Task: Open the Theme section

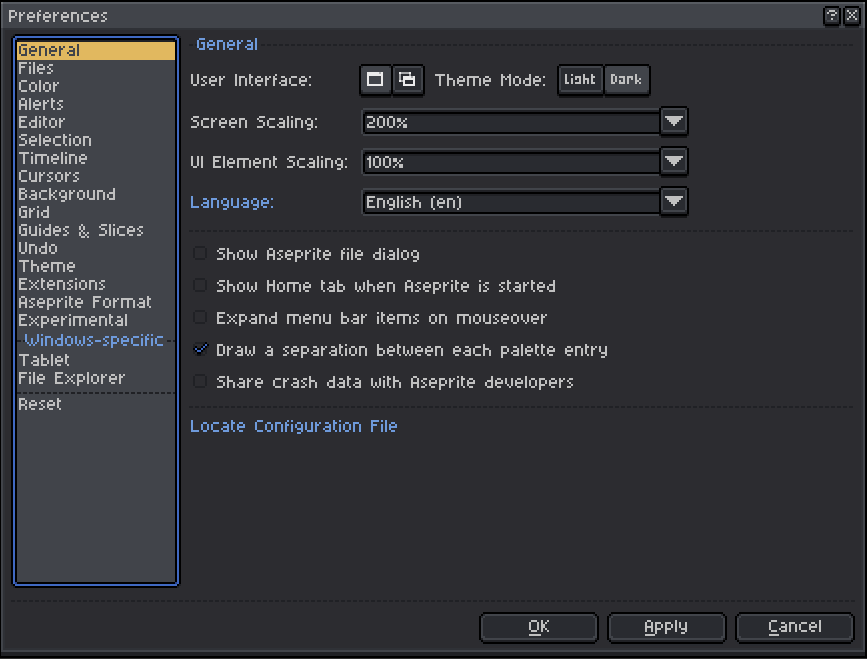Action: pos(96,266)
